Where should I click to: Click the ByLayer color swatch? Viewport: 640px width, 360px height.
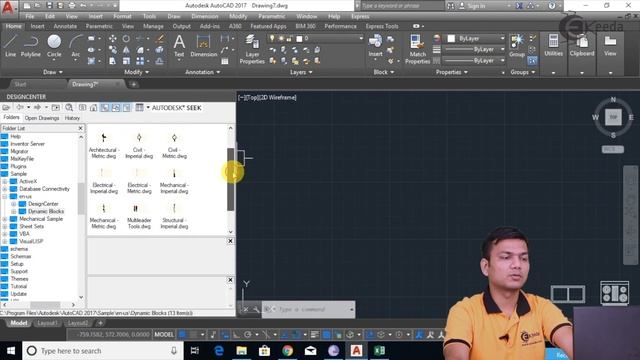point(451,38)
